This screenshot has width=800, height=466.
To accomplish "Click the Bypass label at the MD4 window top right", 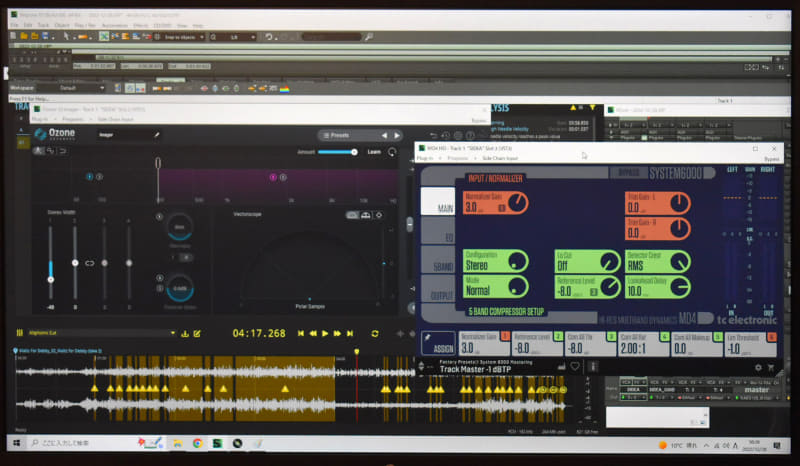I will pos(771,159).
